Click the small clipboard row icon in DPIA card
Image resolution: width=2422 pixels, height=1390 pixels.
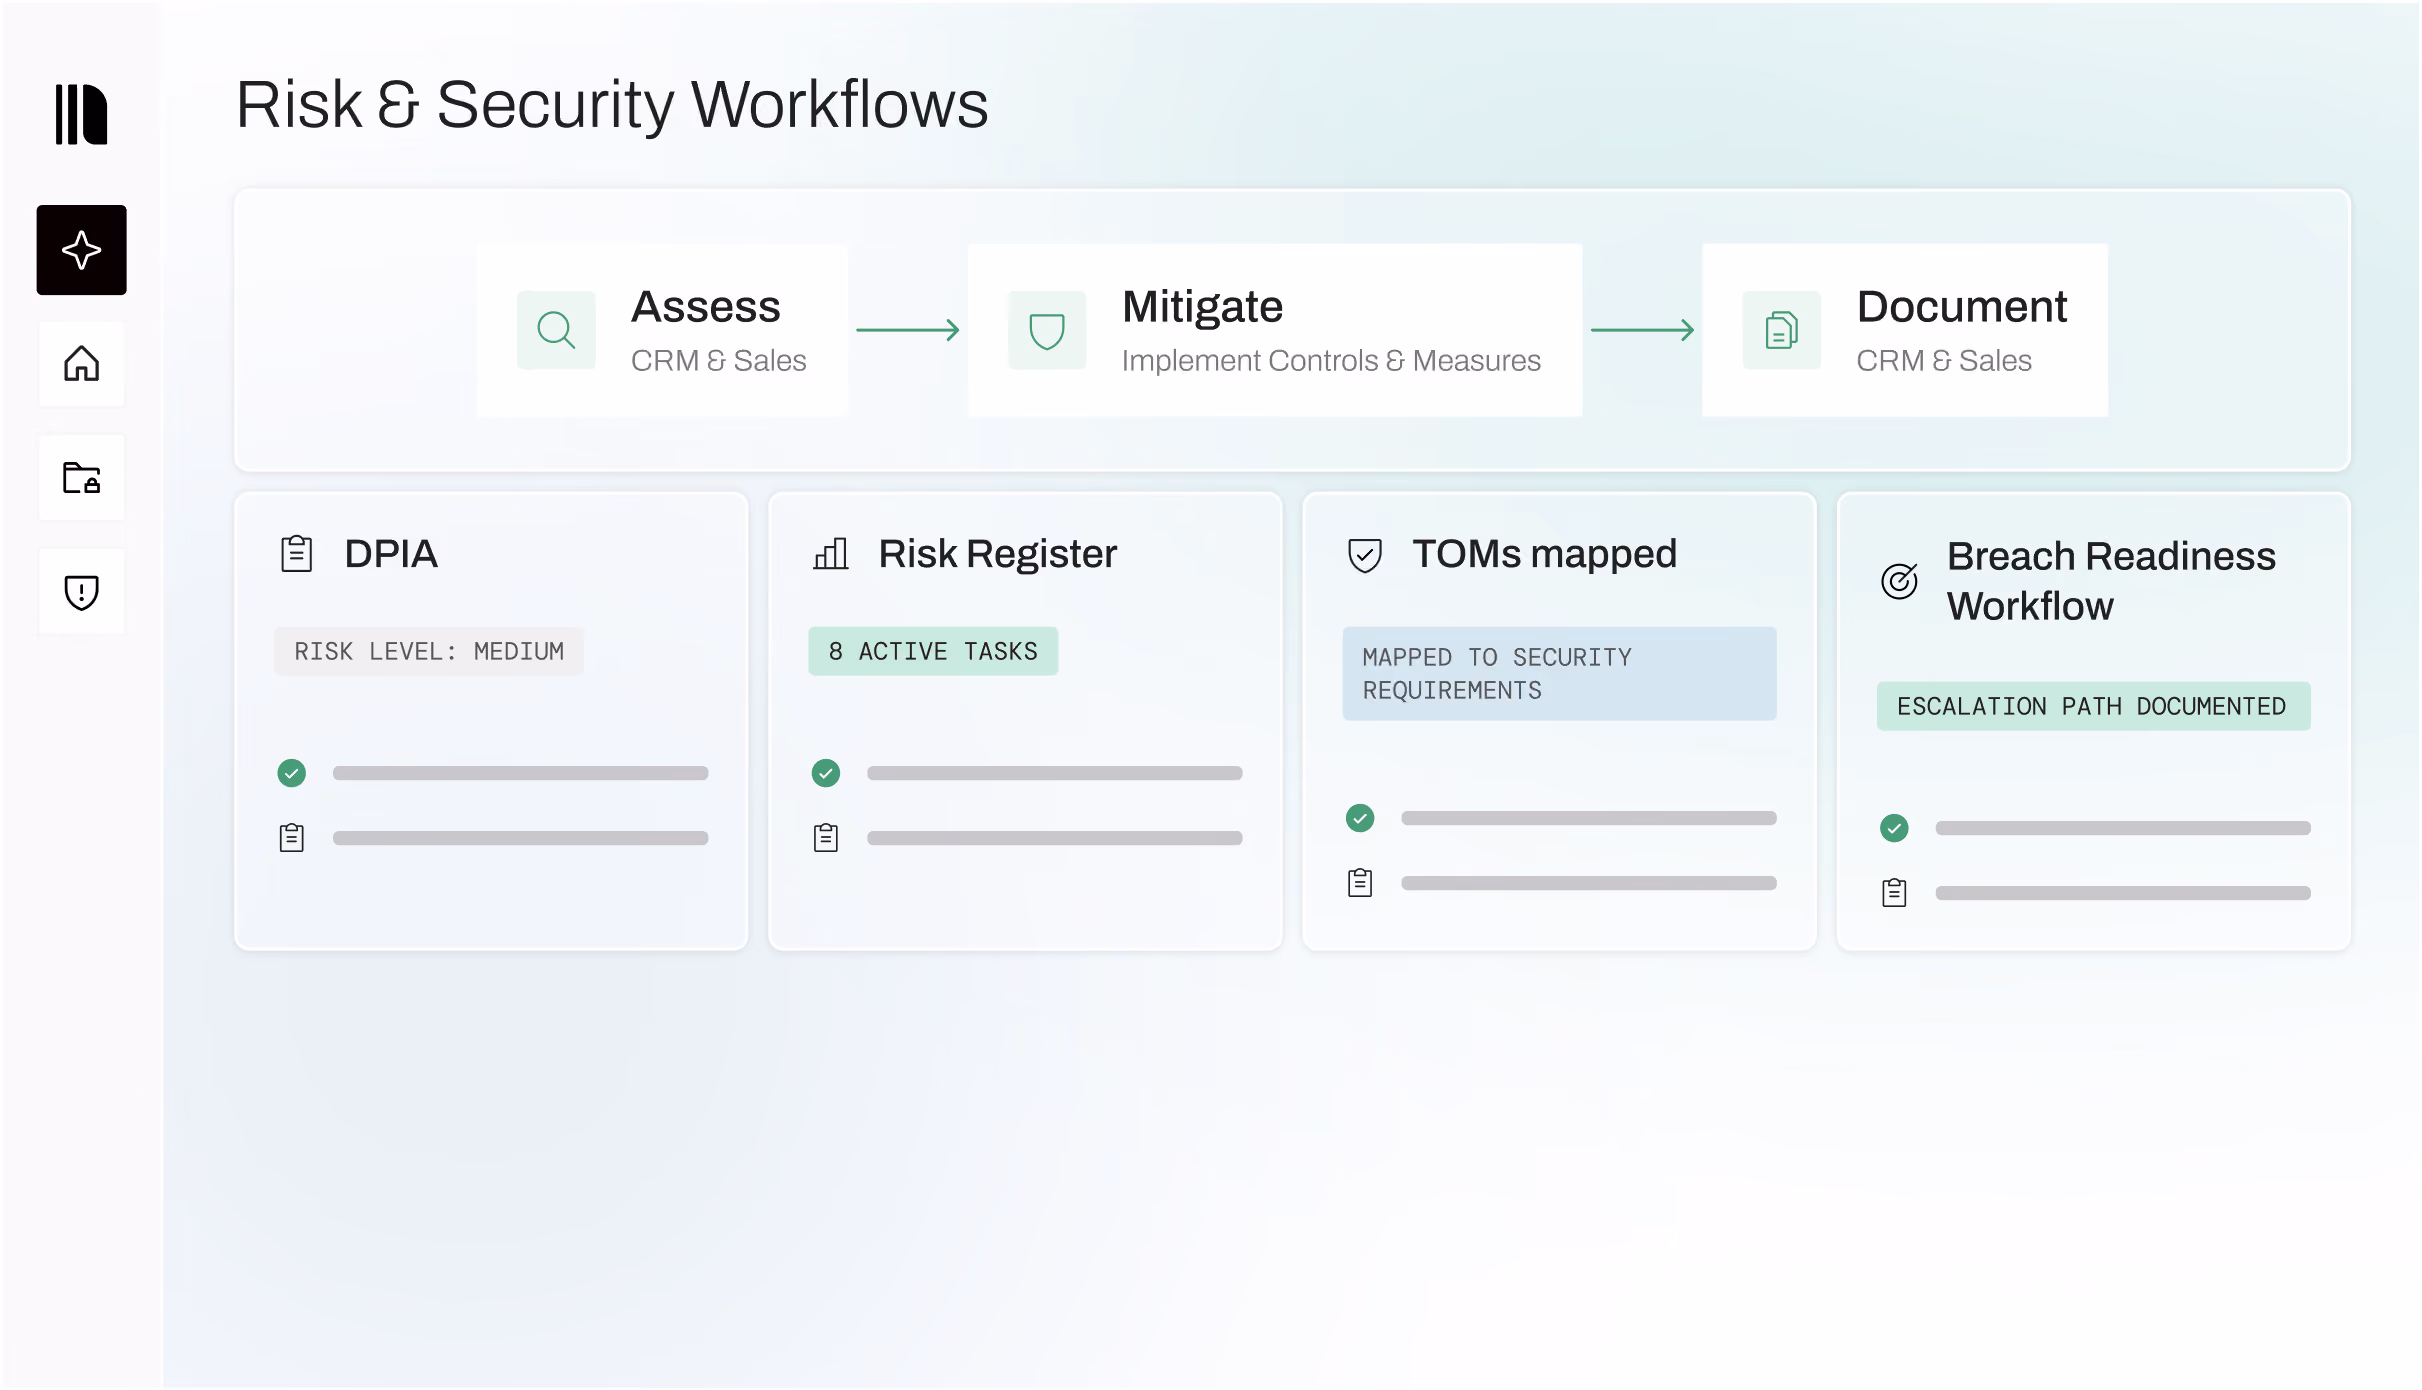pyautogui.click(x=292, y=838)
